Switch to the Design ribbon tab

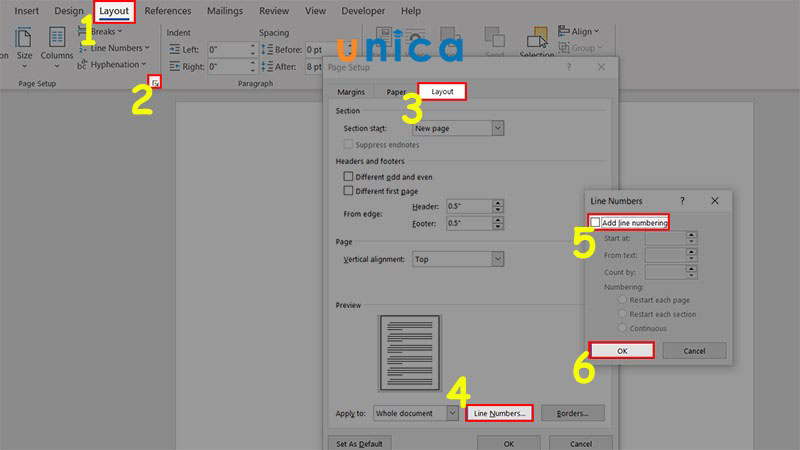pos(68,11)
